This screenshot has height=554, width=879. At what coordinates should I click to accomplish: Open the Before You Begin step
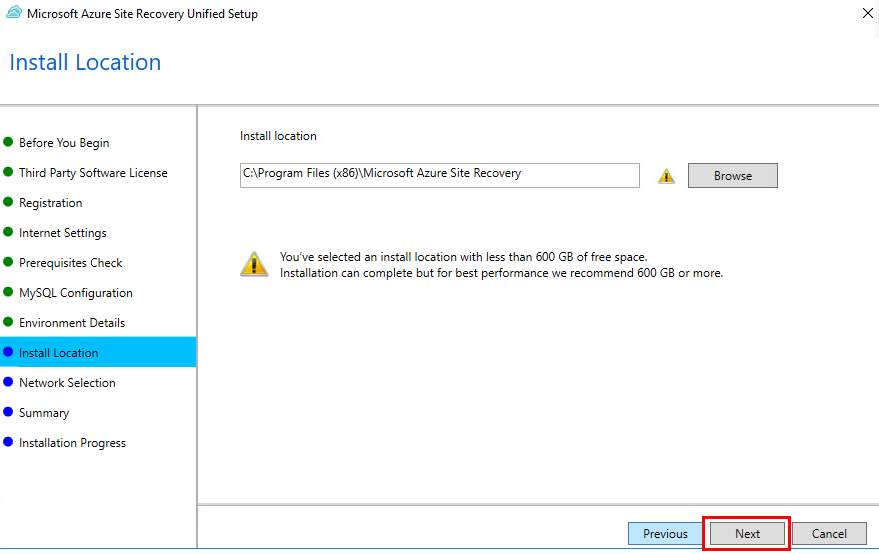64,142
